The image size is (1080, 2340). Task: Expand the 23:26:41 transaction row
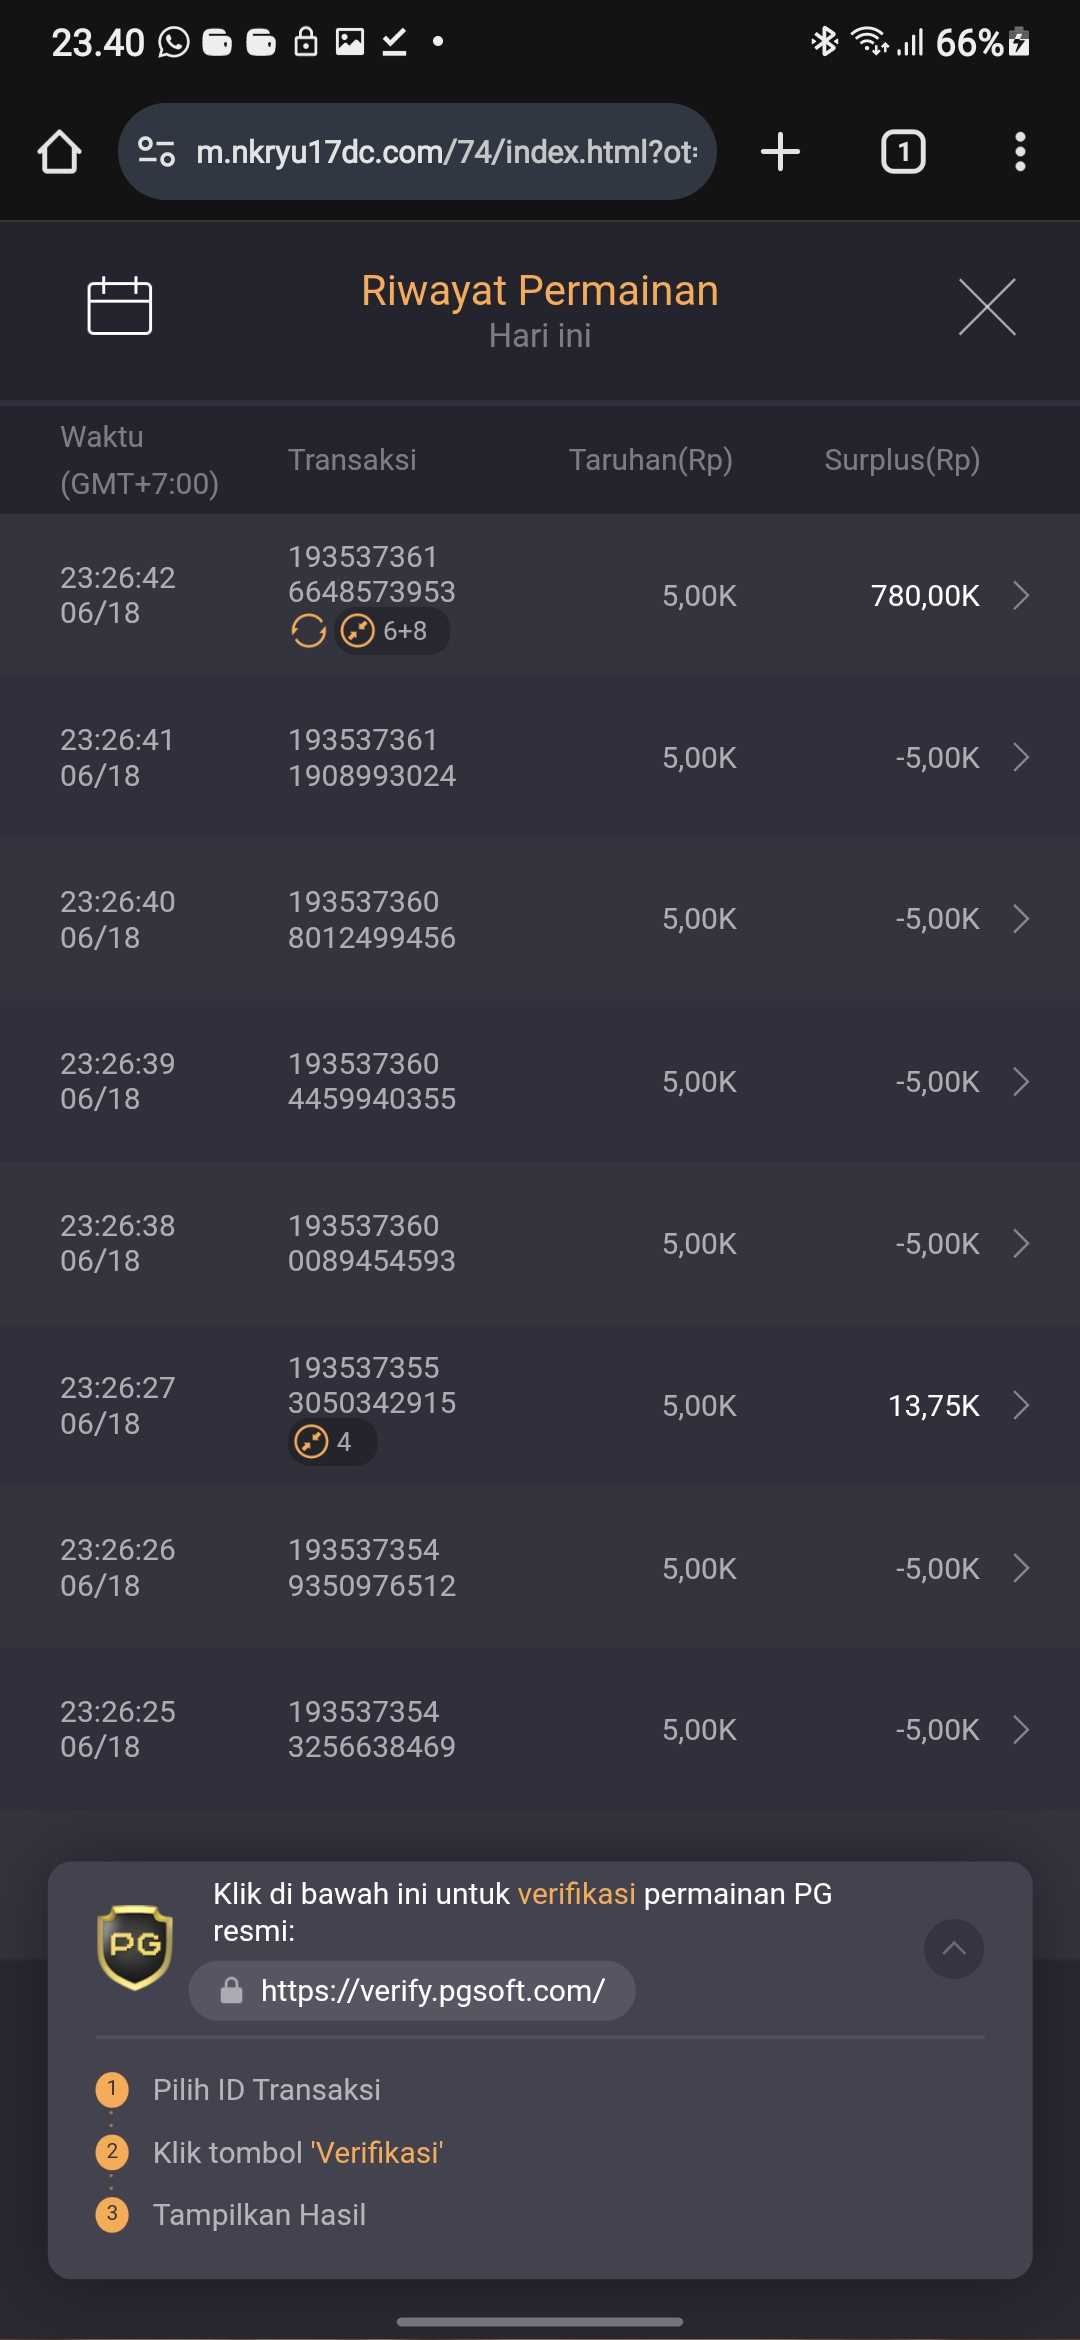540,757
